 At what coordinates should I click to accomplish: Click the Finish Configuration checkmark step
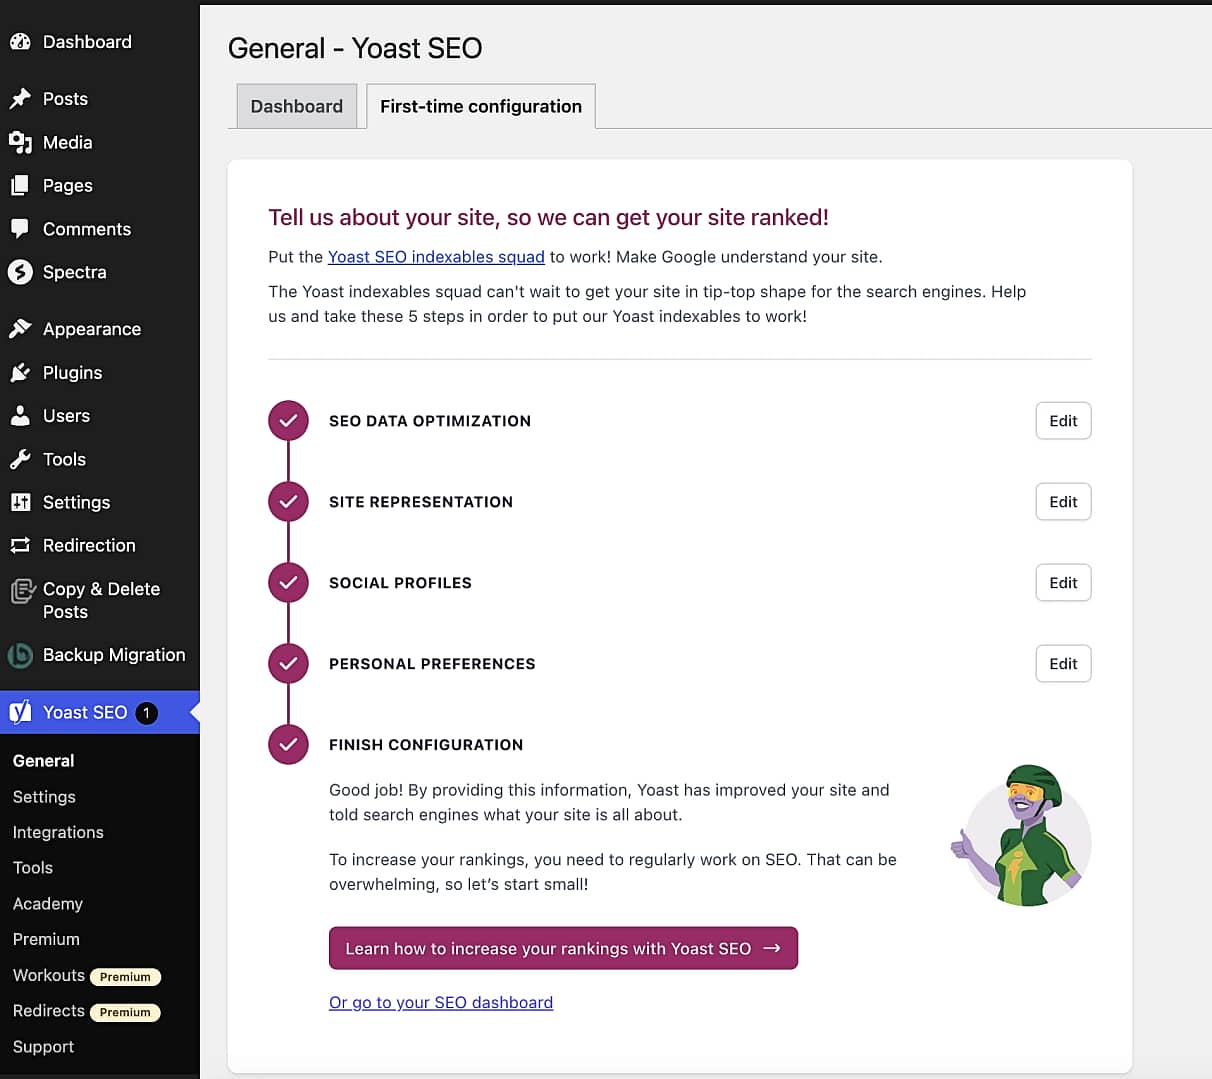(x=288, y=745)
